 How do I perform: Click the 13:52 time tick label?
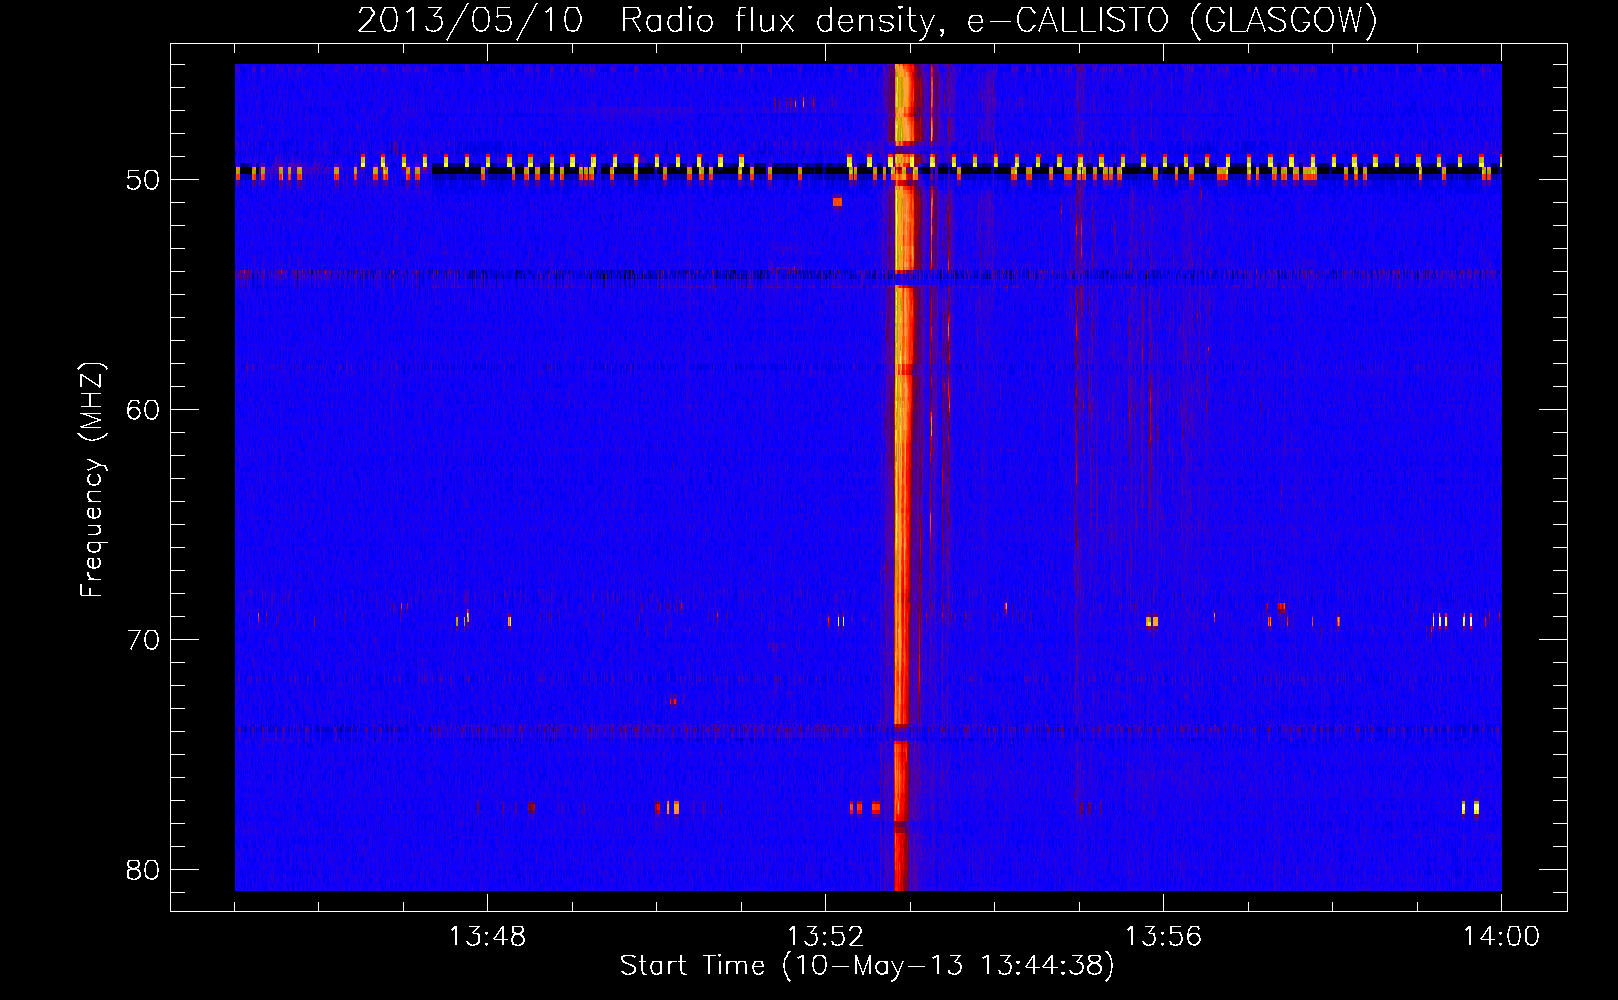(825, 937)
